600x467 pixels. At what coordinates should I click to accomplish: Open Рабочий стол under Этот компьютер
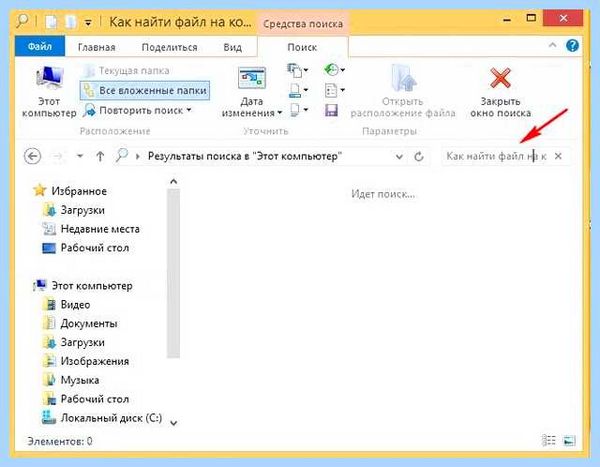86,399
